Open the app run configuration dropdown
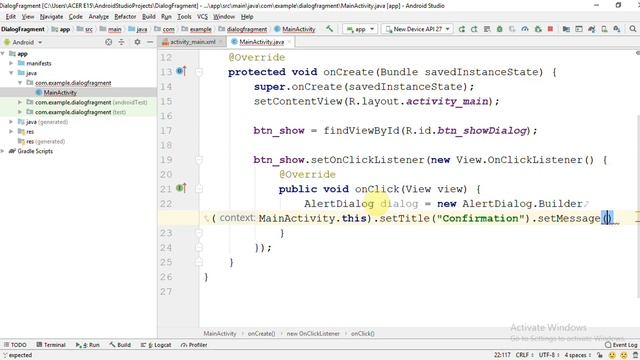Screen dimensions: 640x360 (360, 29)
